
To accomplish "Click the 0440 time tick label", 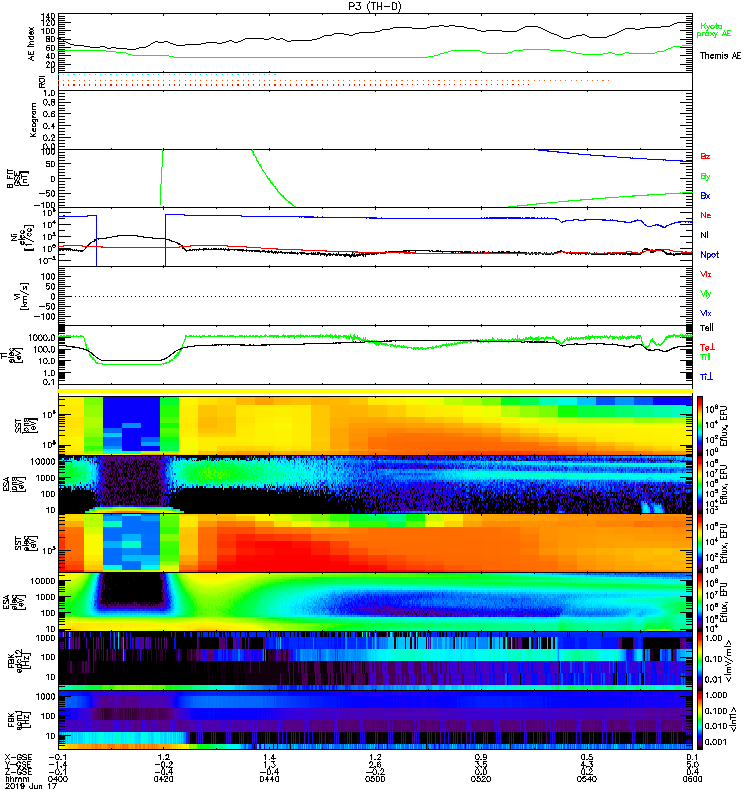I will (269, 779).
